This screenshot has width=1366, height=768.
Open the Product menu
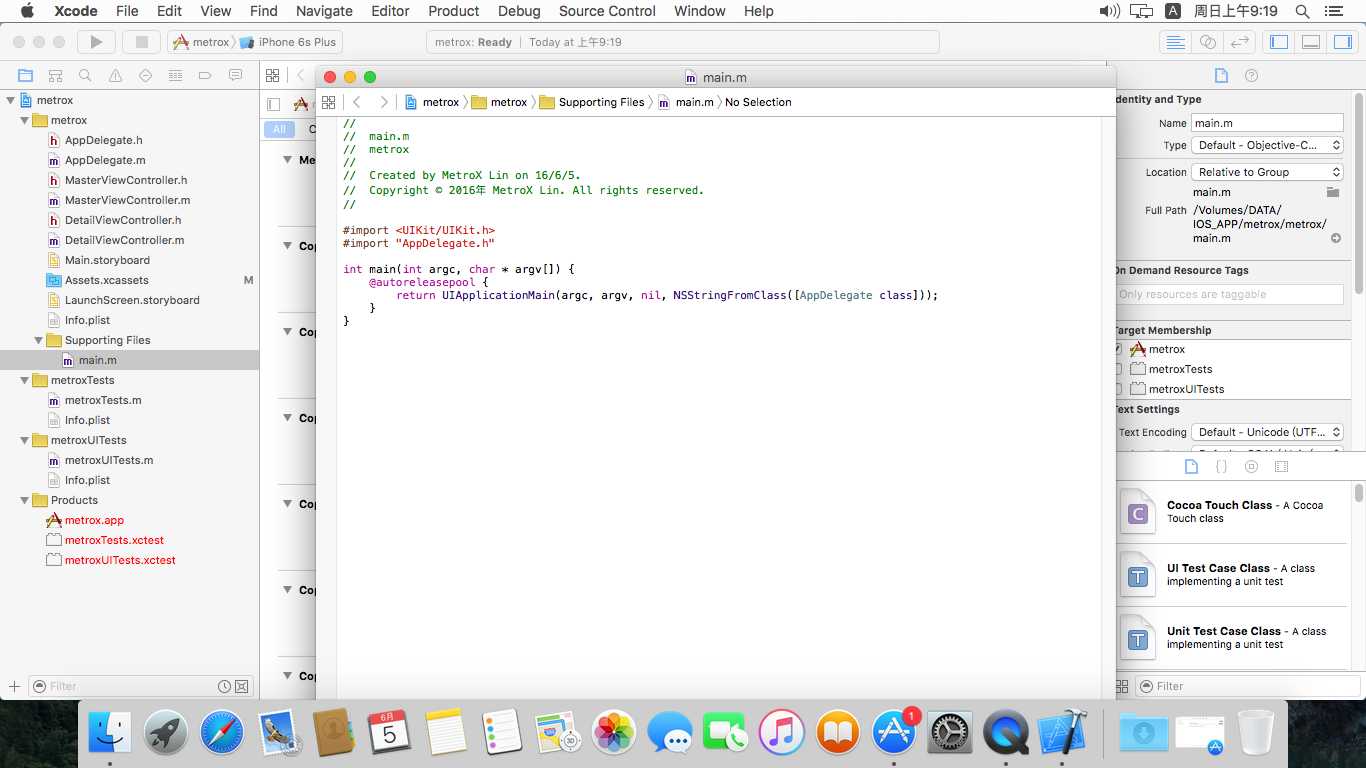coord(454,11)
